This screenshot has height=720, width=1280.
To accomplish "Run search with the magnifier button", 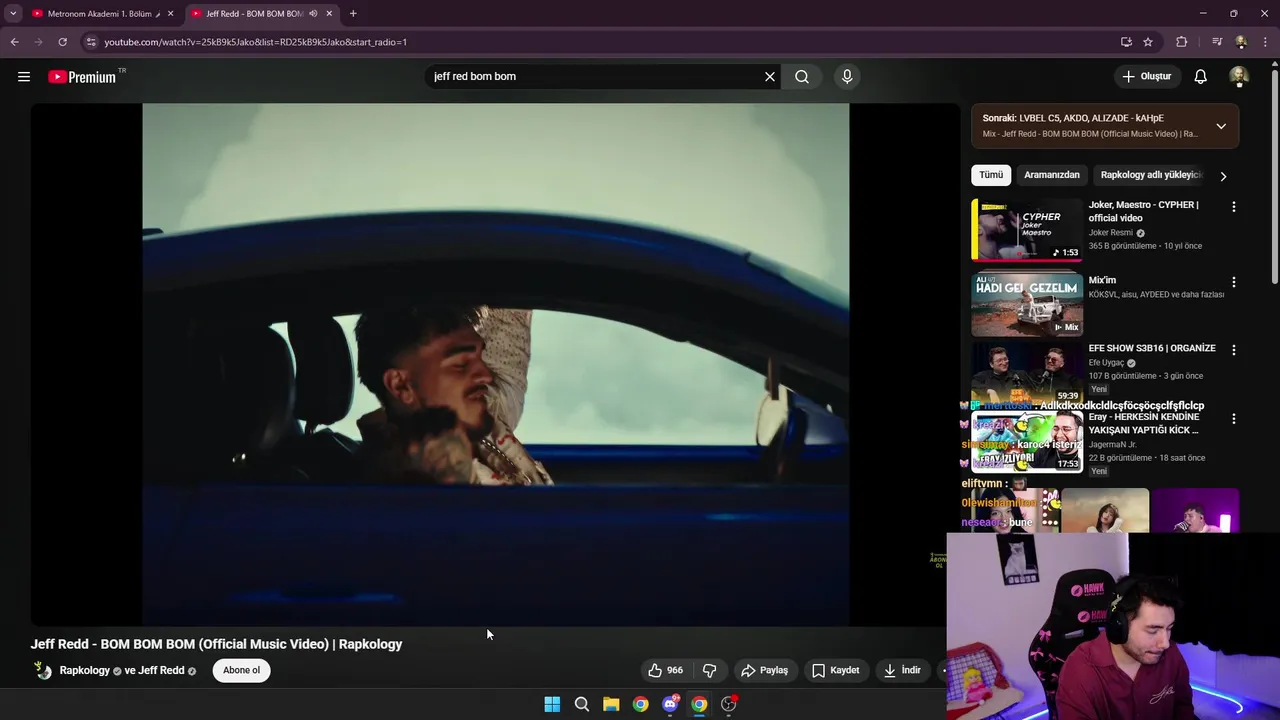I will pos(802,76).
